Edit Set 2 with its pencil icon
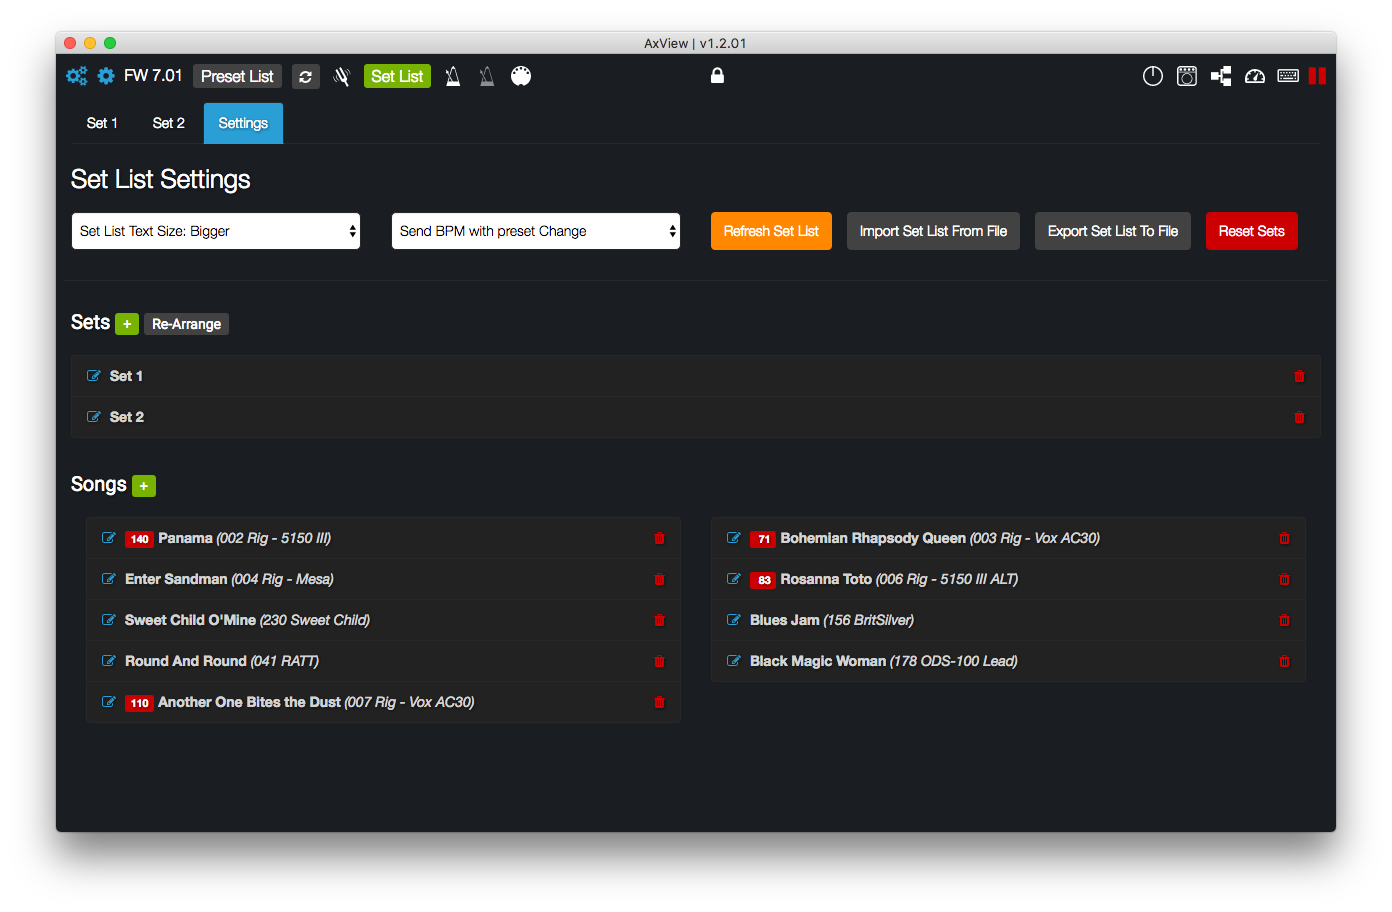This screenshot has width=1392, height=912. [94, 417]
